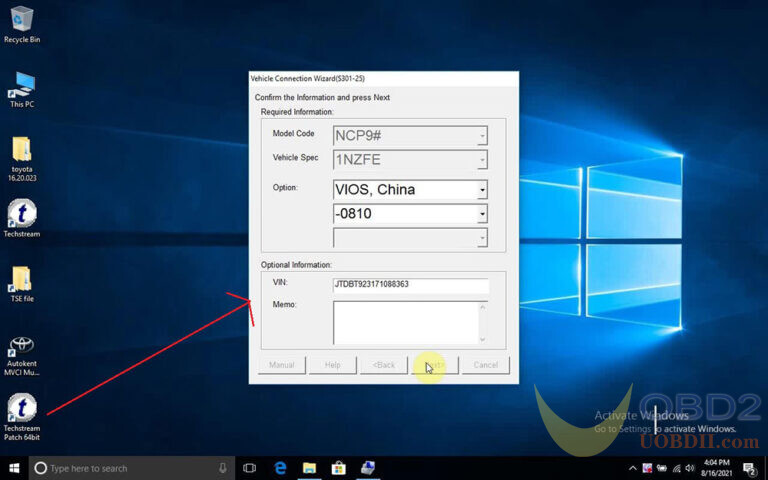Open the Recycle Bin desktop icon
This screenshot has width=768, height=480.
click(22, 25)
